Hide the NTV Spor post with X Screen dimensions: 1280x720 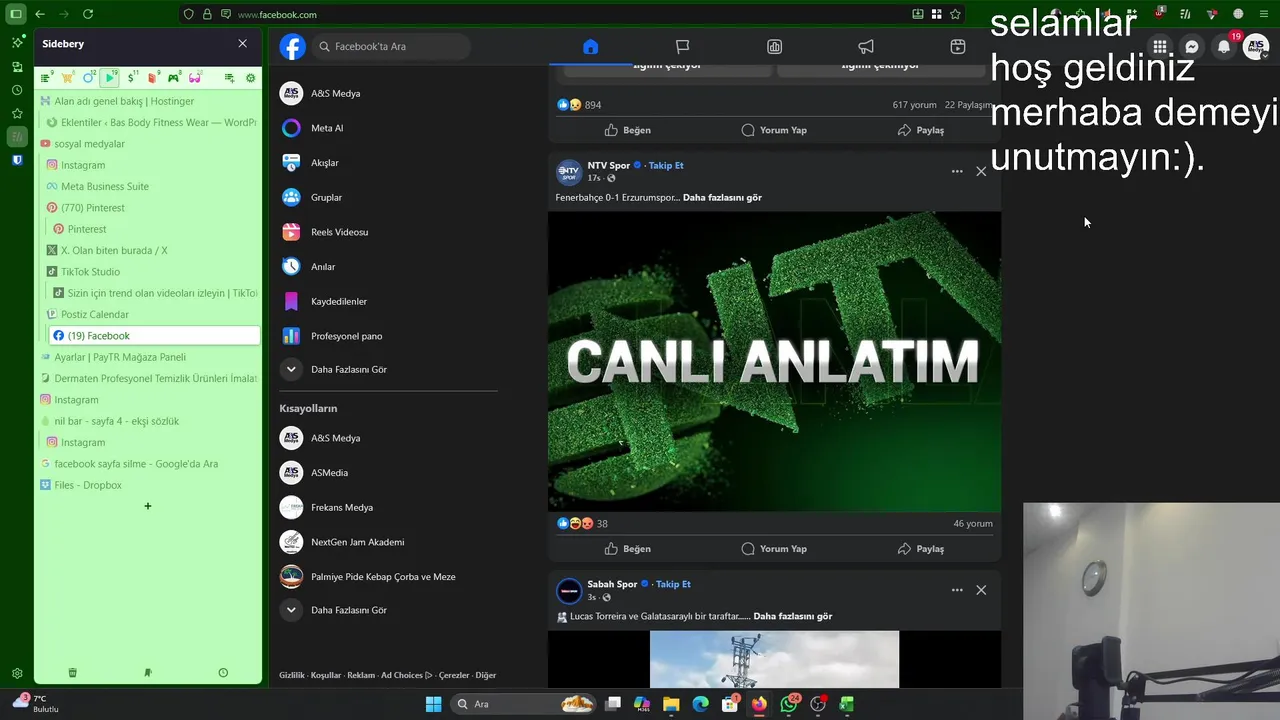coord(981,171)
